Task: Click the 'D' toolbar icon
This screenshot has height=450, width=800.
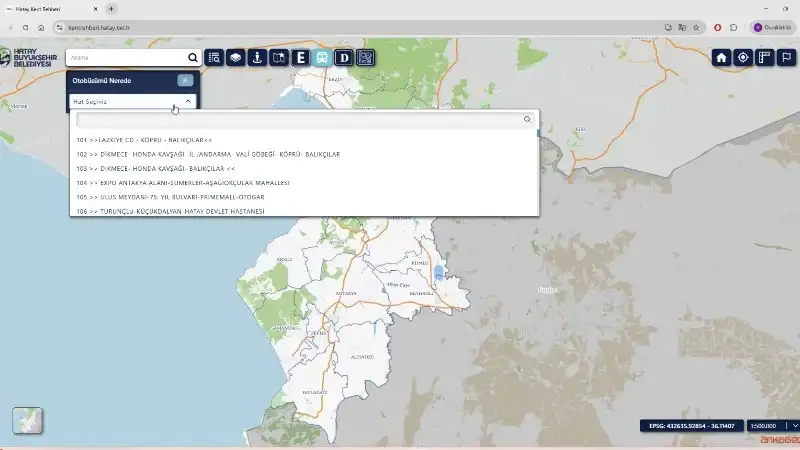Action: pos(345,58)
